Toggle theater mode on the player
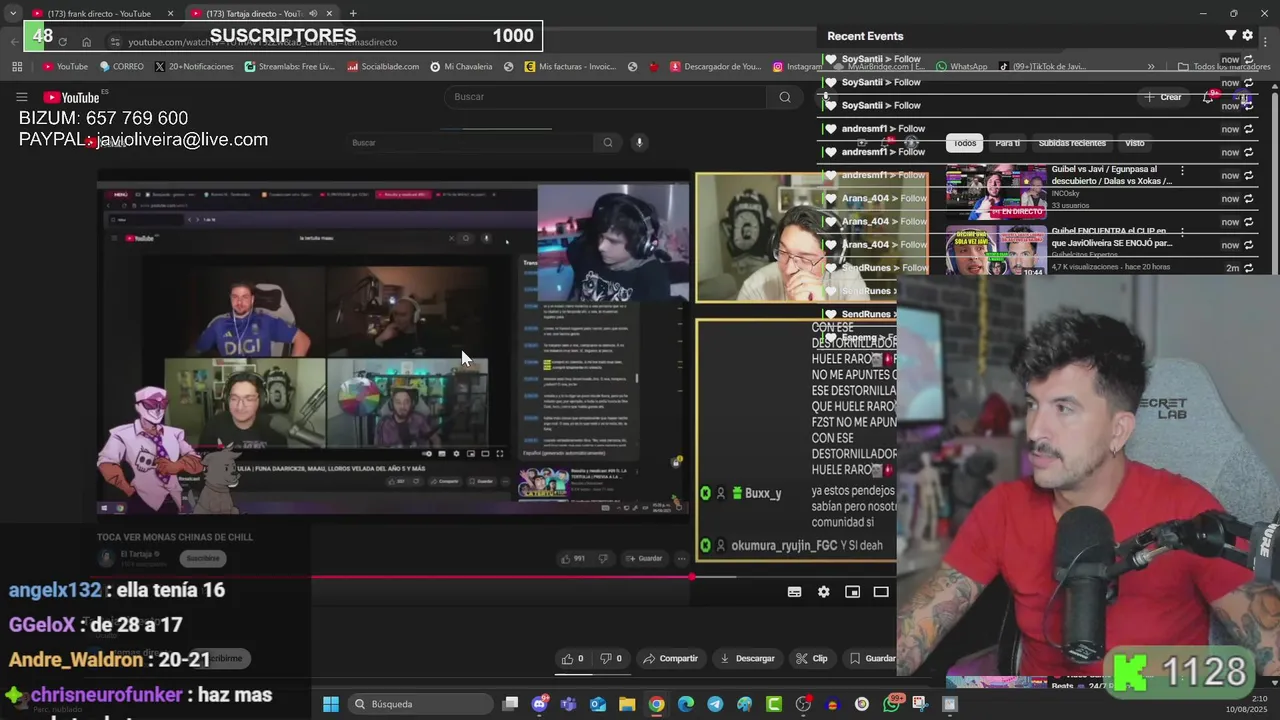 pos(881,592)
